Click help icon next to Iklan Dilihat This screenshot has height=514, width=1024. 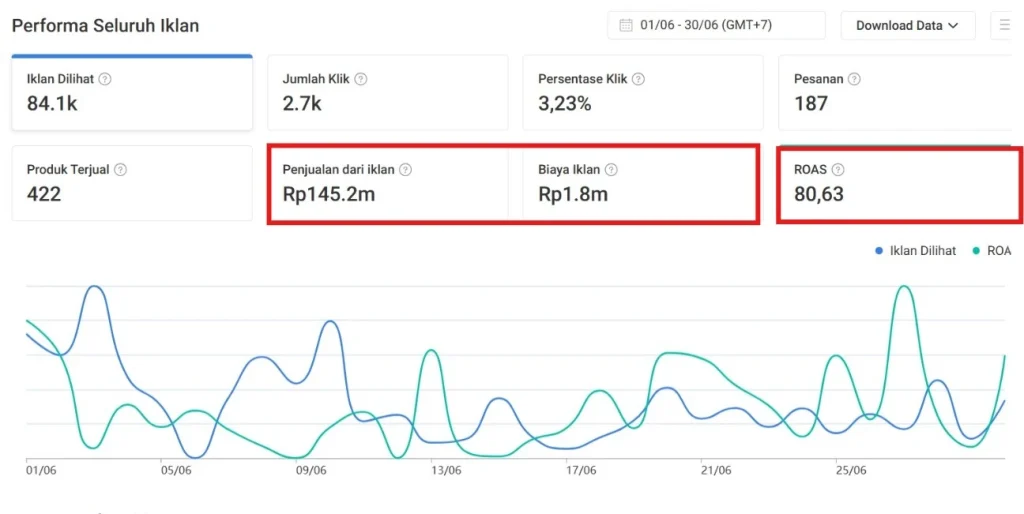pyautogui.click(x=105, y=79)
